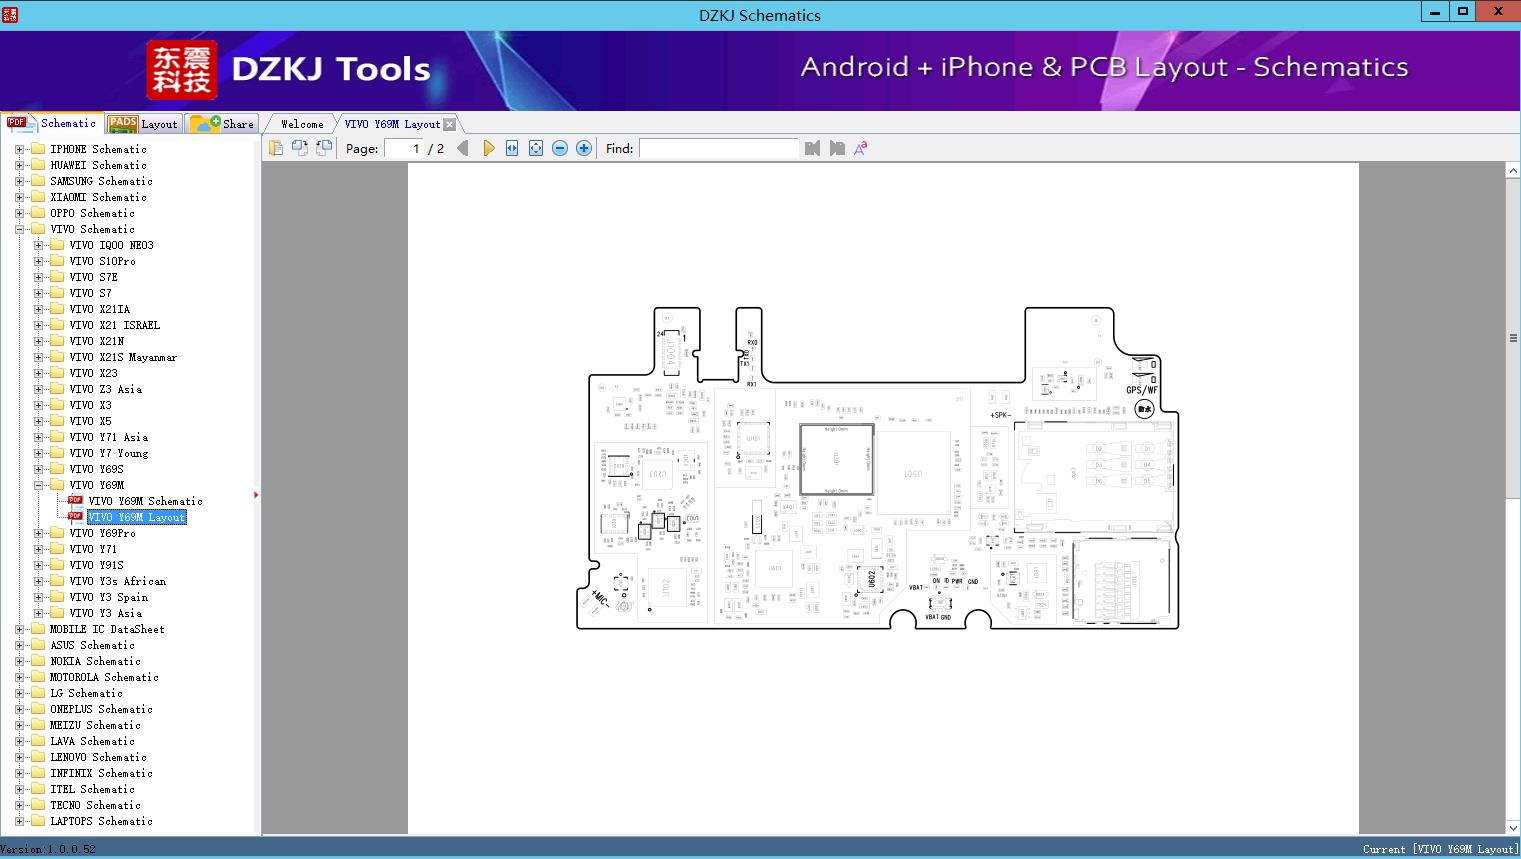Click the fit page icon
1521x859 pixels.
[x=536, y=148]
